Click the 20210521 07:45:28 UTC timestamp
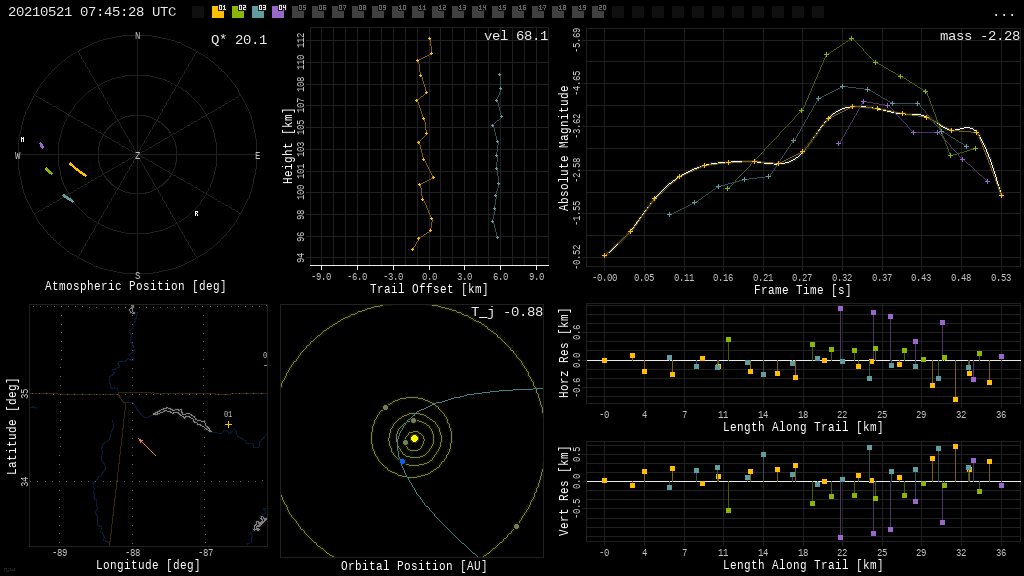This screenshot has width=1024, height=576. 92,12
